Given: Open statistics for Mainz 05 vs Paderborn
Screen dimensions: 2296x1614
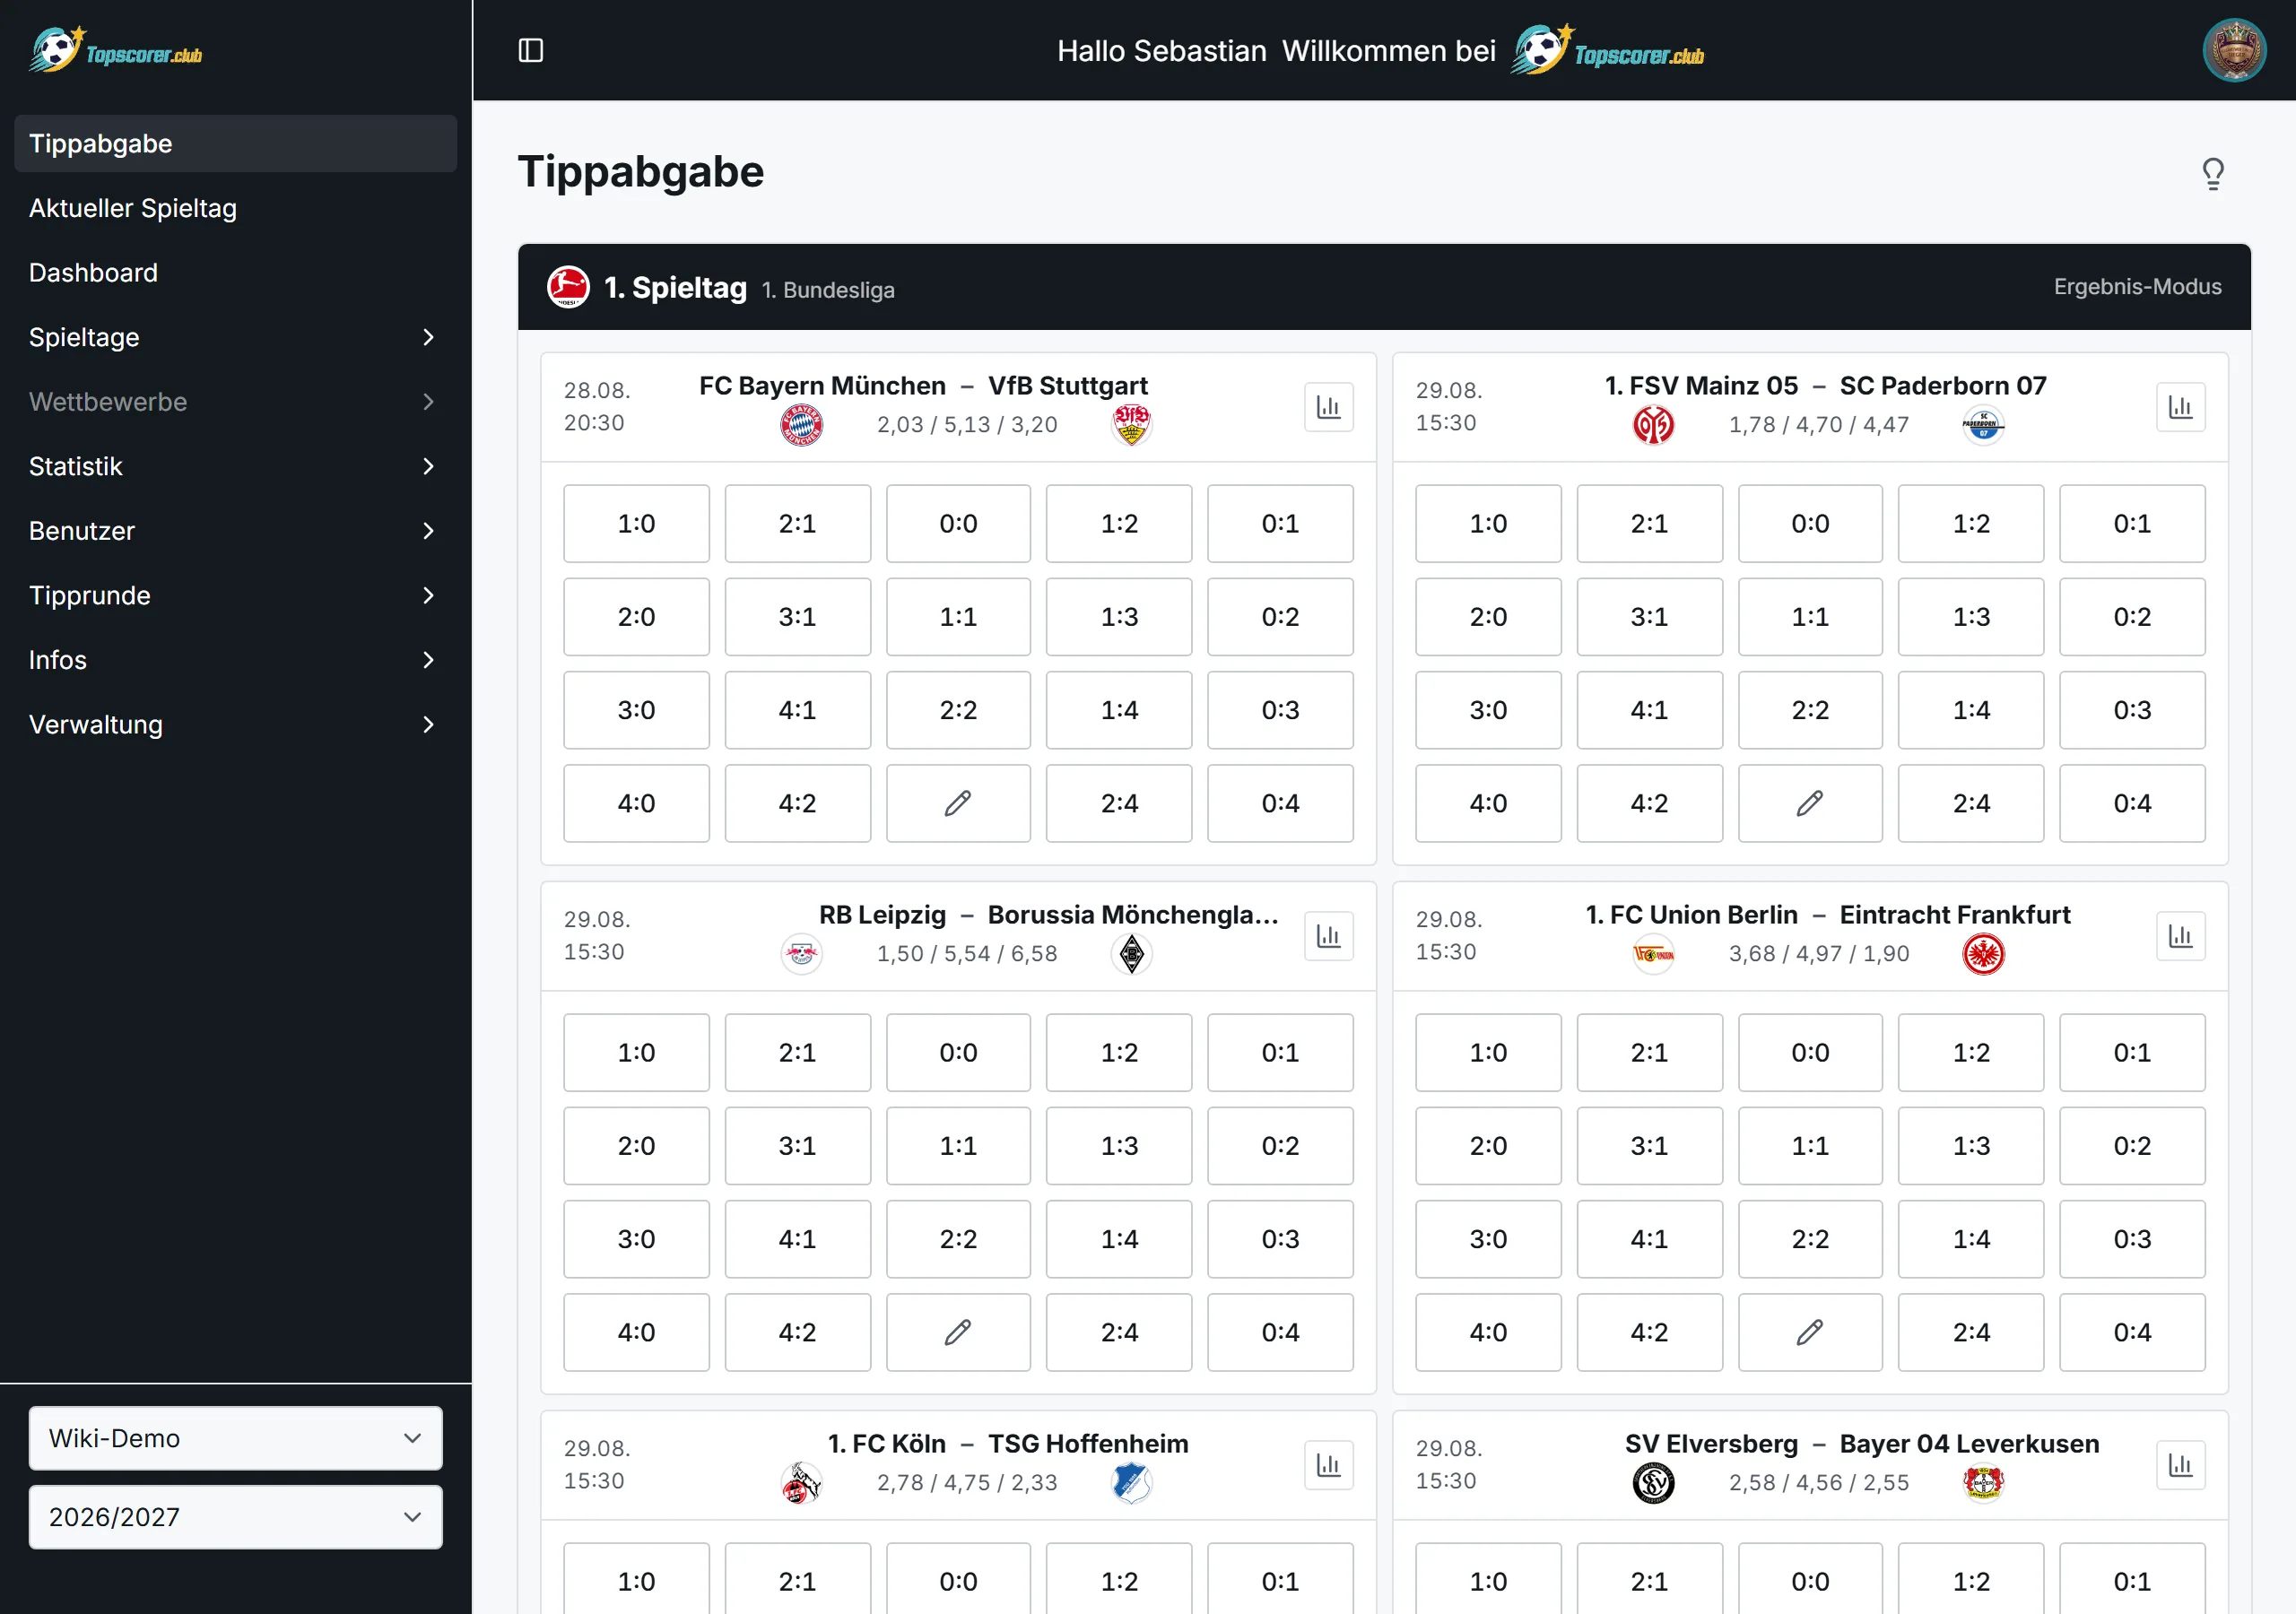Looking at the screenshot, I should [x=2180, y=407].
